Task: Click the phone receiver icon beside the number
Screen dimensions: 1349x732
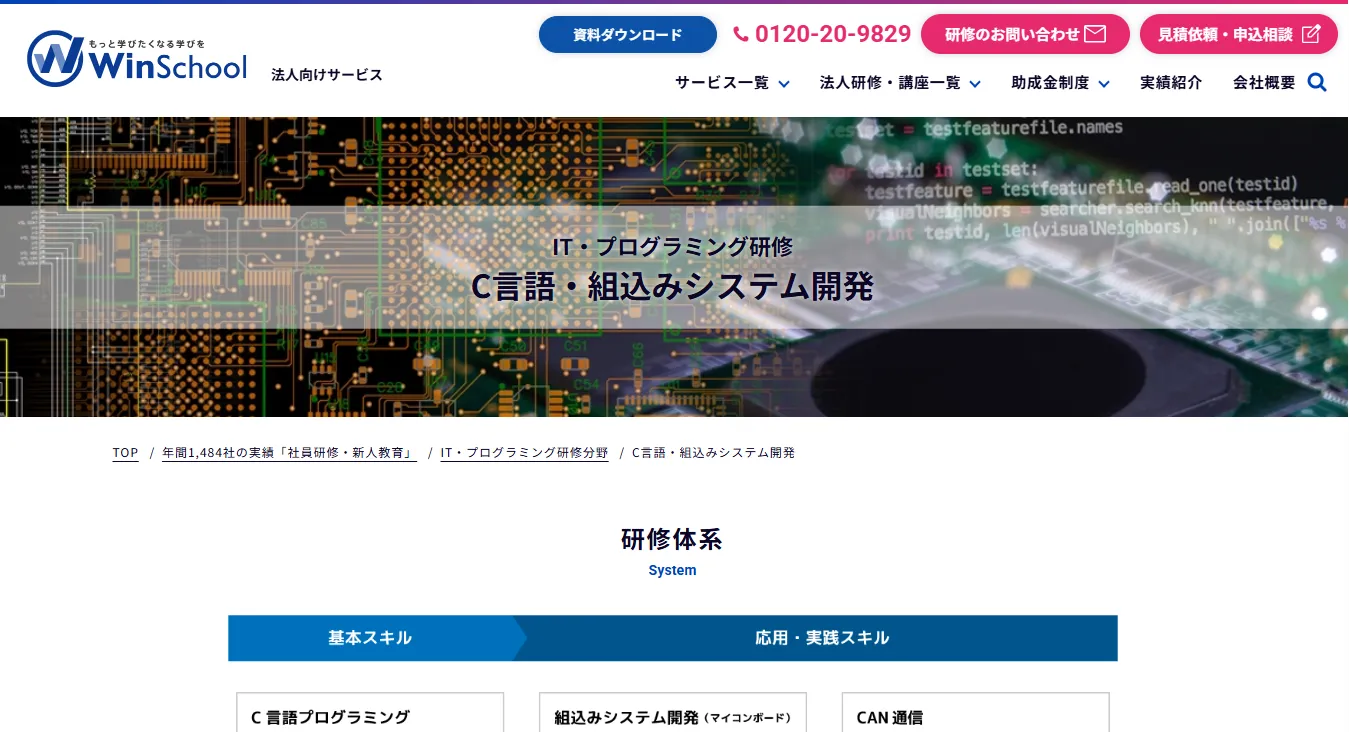Action: point(740,33)
